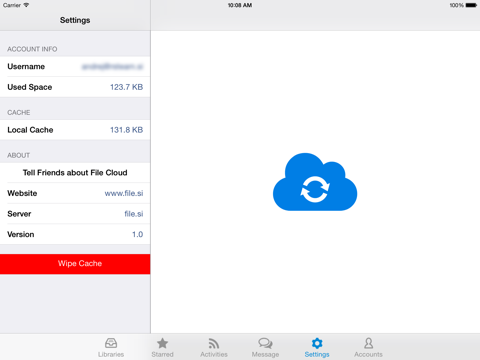The height and width of the screenshot is (360, 480).
Task: Open the Libraries tab
Action: (111, 347)
